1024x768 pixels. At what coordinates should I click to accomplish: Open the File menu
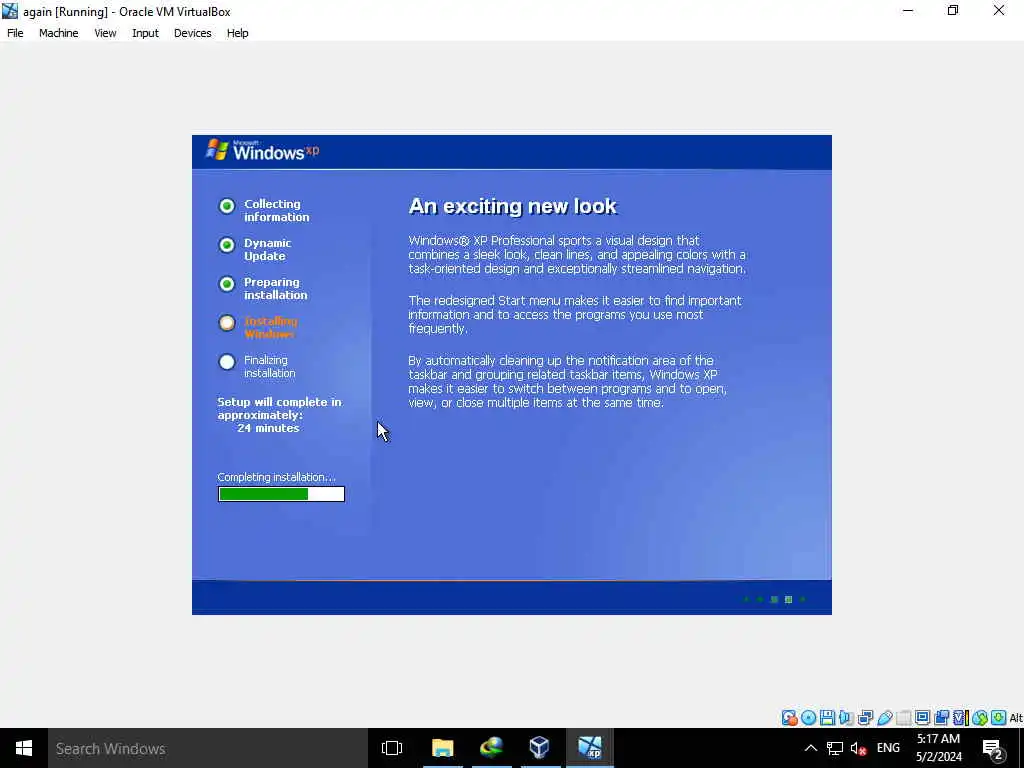click(x=15, y=33)
